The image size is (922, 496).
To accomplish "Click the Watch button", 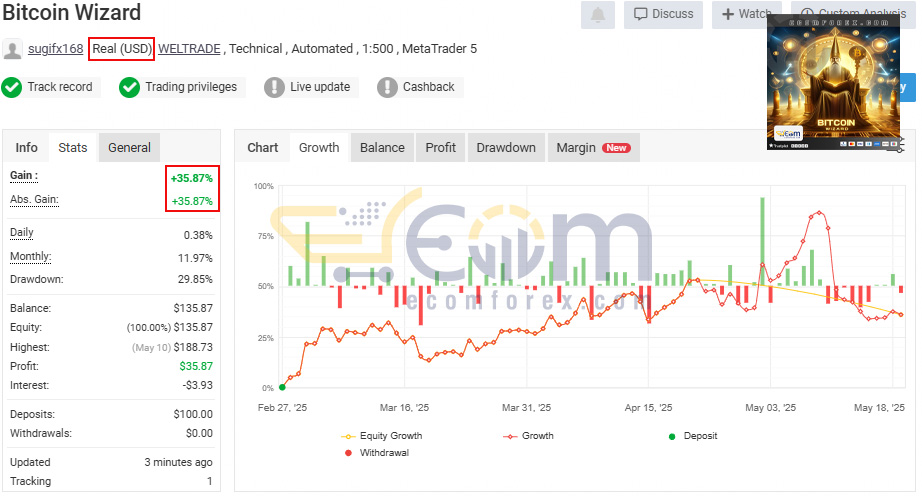I will click(x=746, y=14).
